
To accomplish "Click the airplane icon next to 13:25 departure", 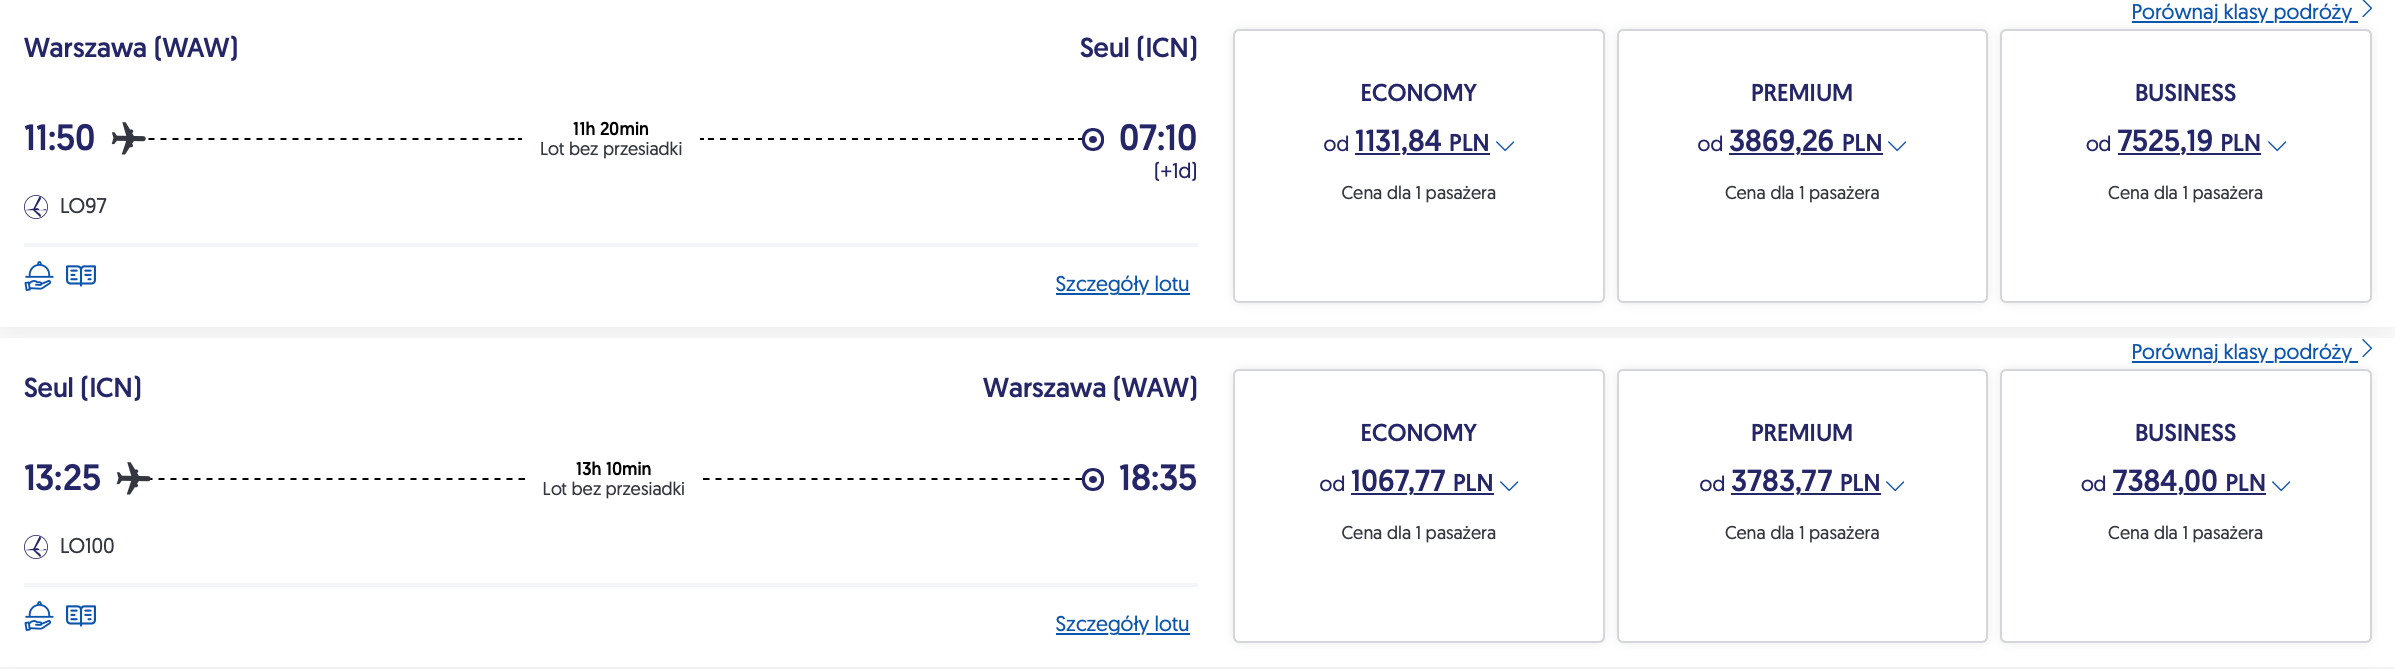I will point(134,478).
